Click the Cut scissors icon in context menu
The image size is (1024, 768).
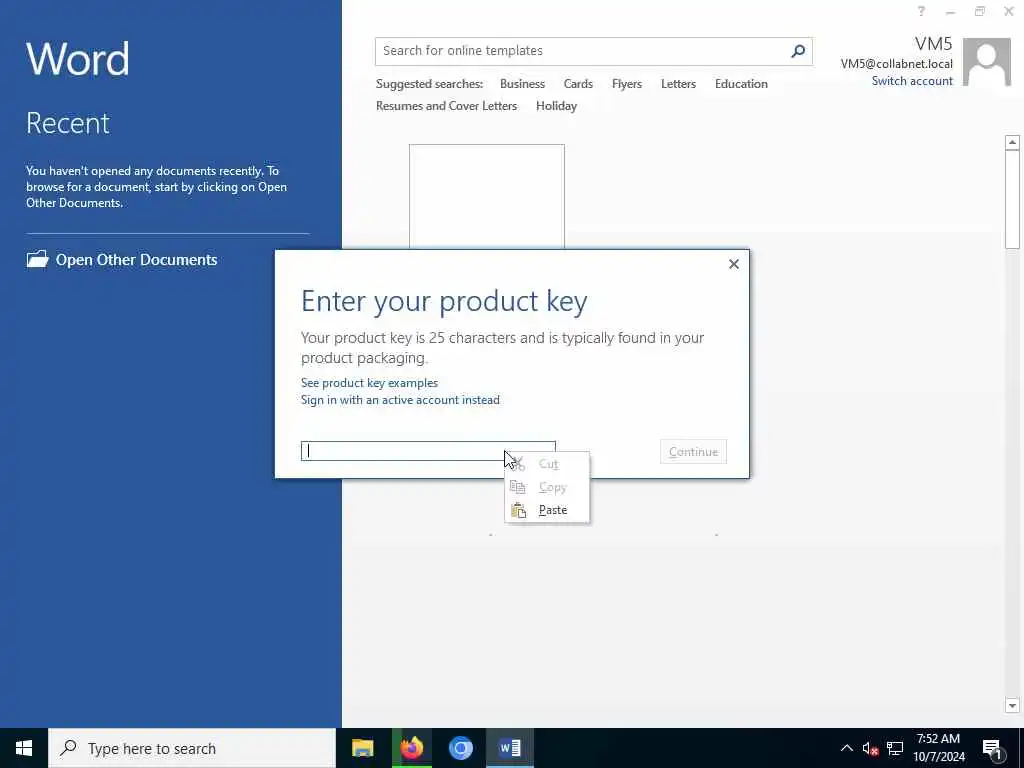pyautogui.click(x=518, y=464)
